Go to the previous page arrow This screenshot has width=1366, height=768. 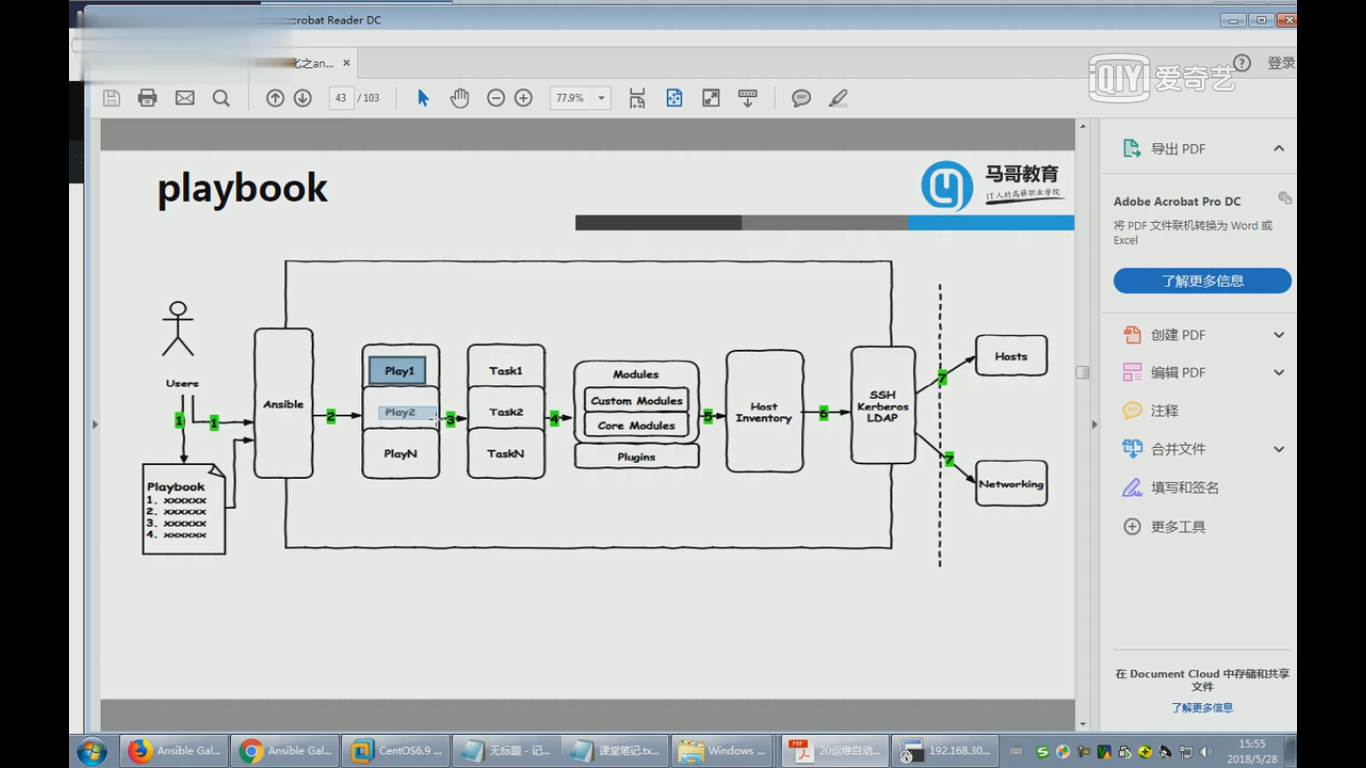[275, 98]
